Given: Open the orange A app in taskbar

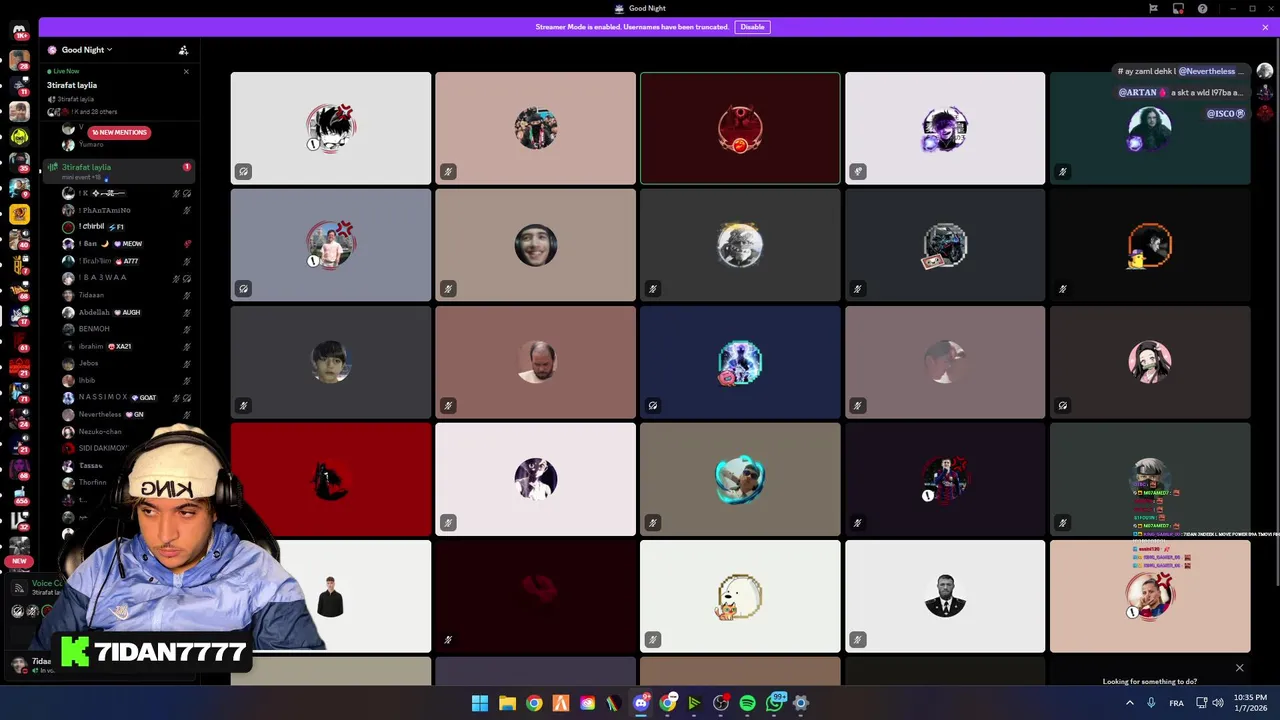Looking at the screenshot, I should pos(561,703).
